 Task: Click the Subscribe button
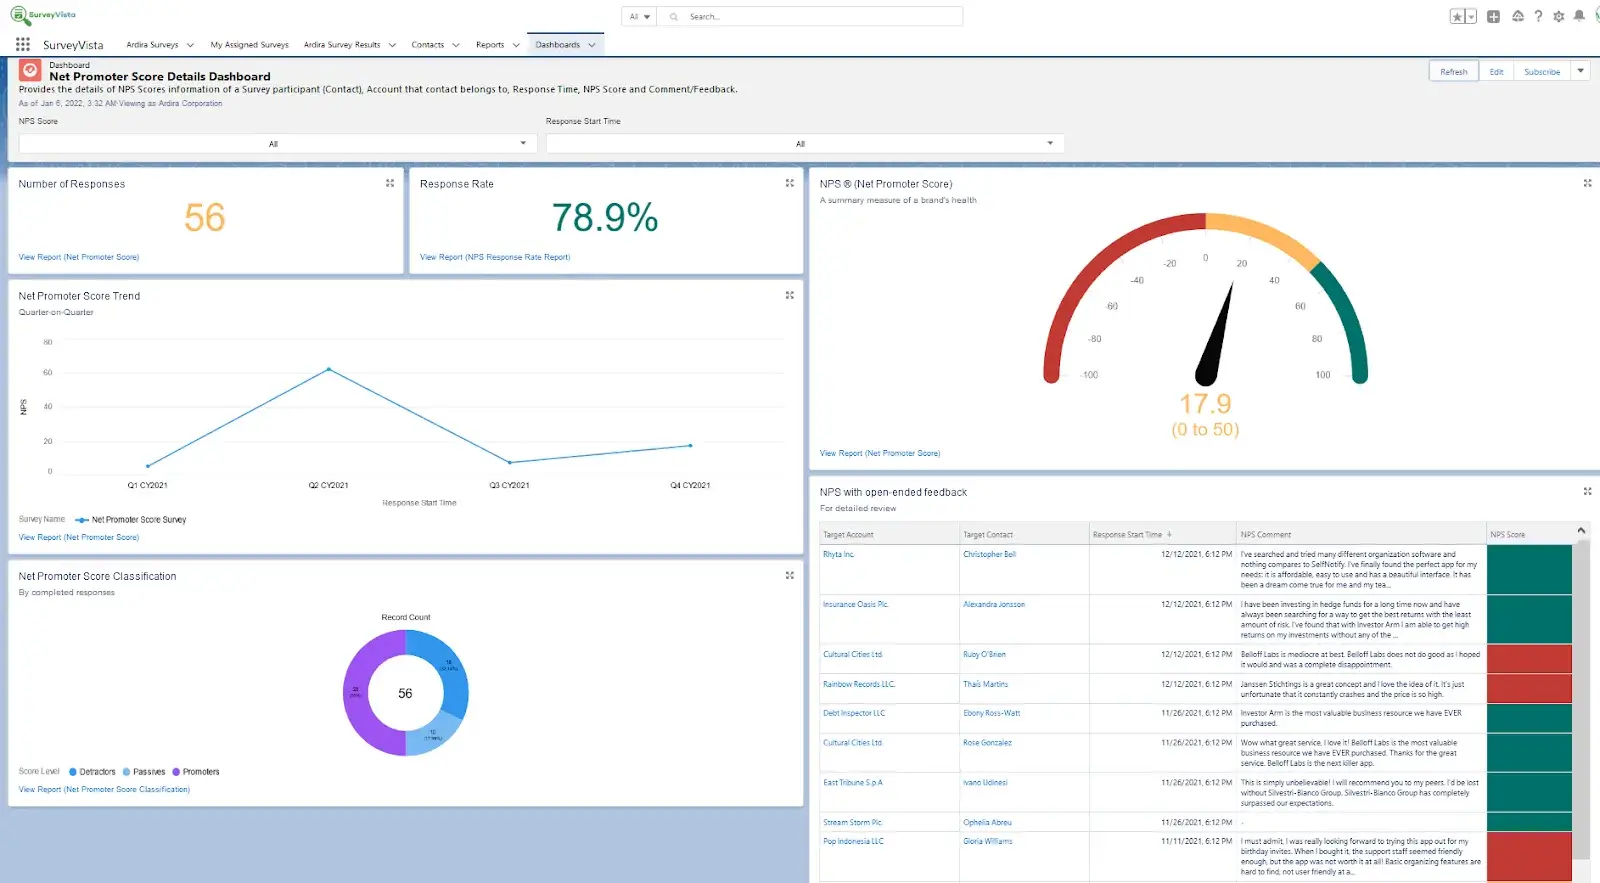pos(1542,71)
